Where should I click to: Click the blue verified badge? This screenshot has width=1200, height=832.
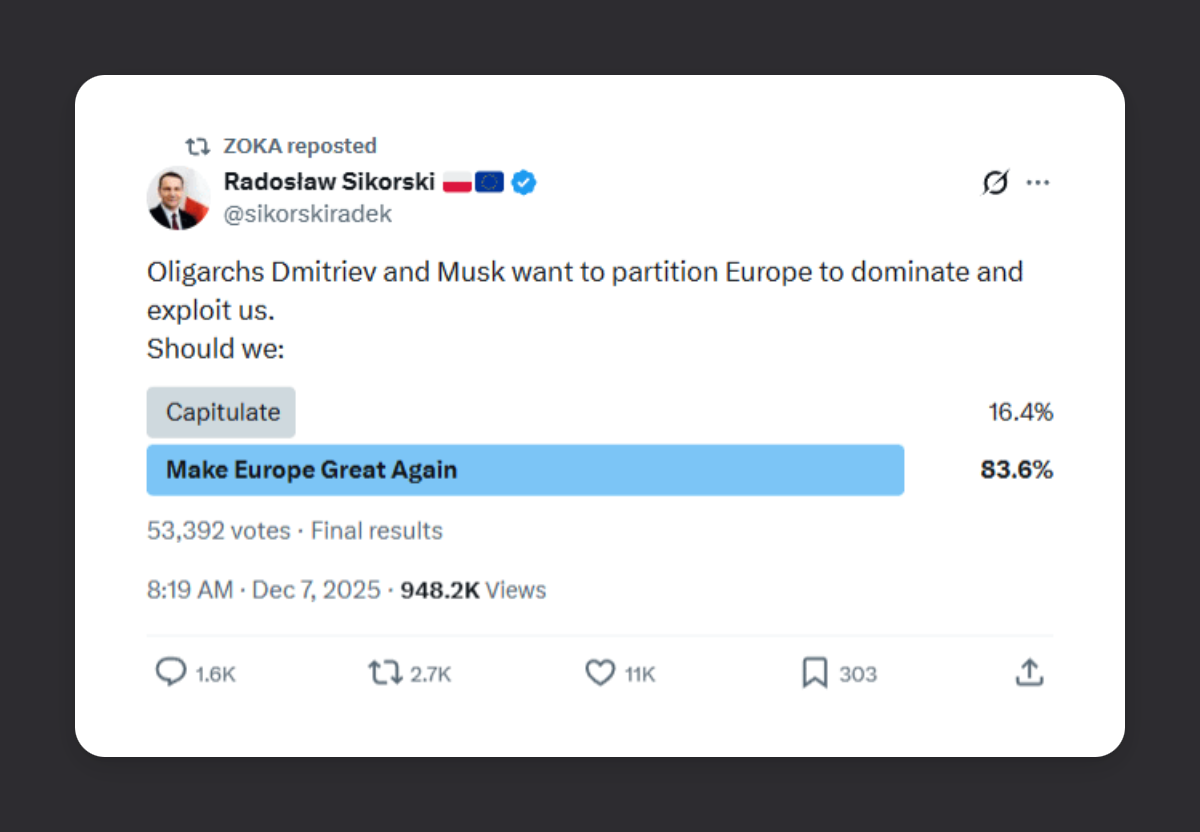pos(524,182)
